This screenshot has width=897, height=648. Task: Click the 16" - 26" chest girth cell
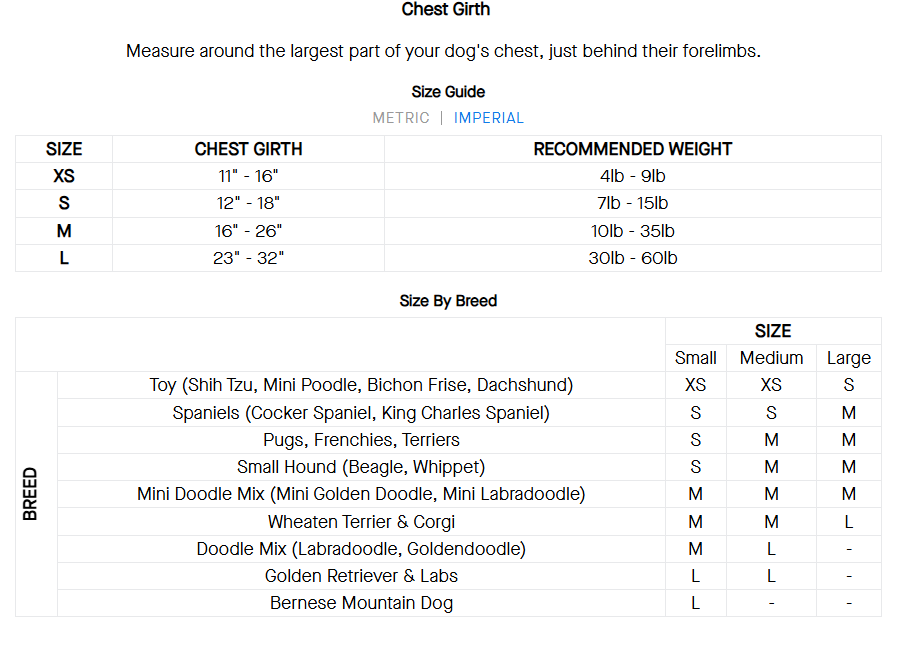tap(248, 231)
